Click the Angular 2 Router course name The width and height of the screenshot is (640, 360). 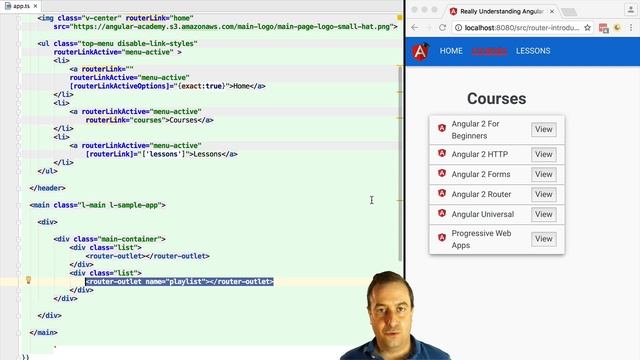[x=481, y=194]
